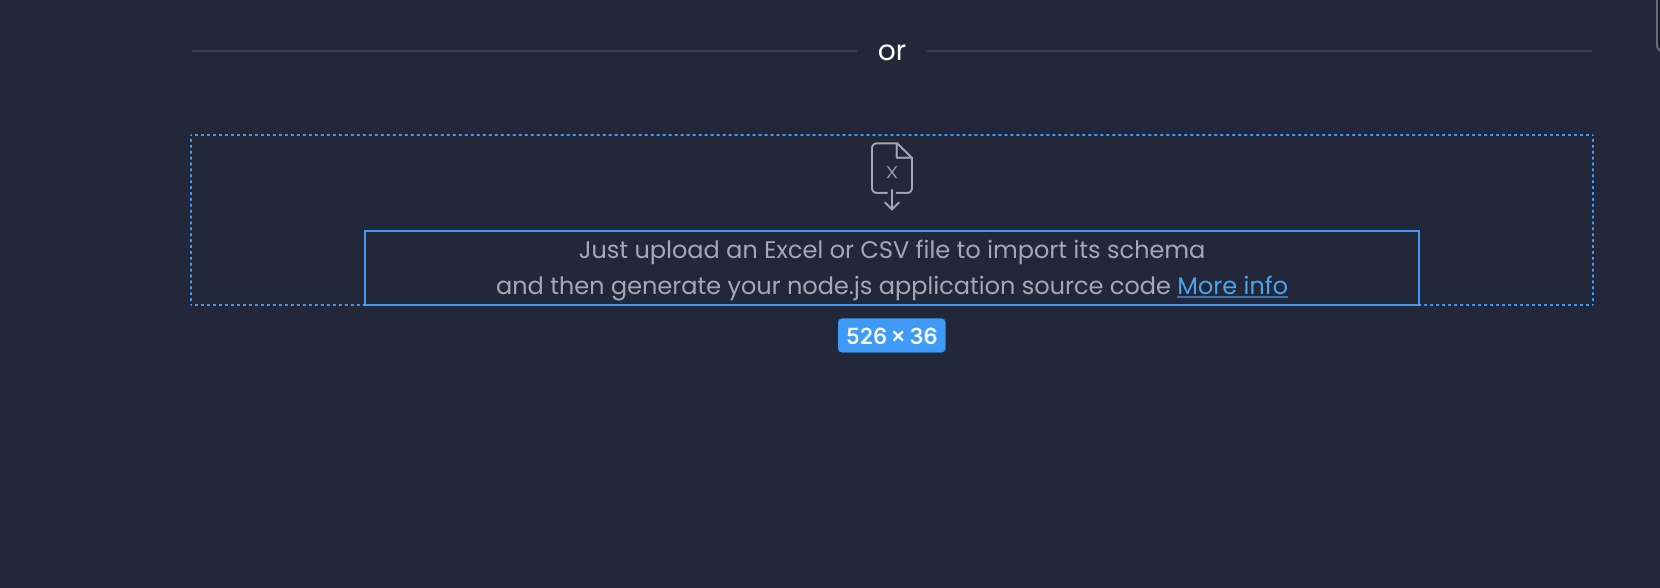
Task: Open the More info link
Action: (x=1232, y=286)
